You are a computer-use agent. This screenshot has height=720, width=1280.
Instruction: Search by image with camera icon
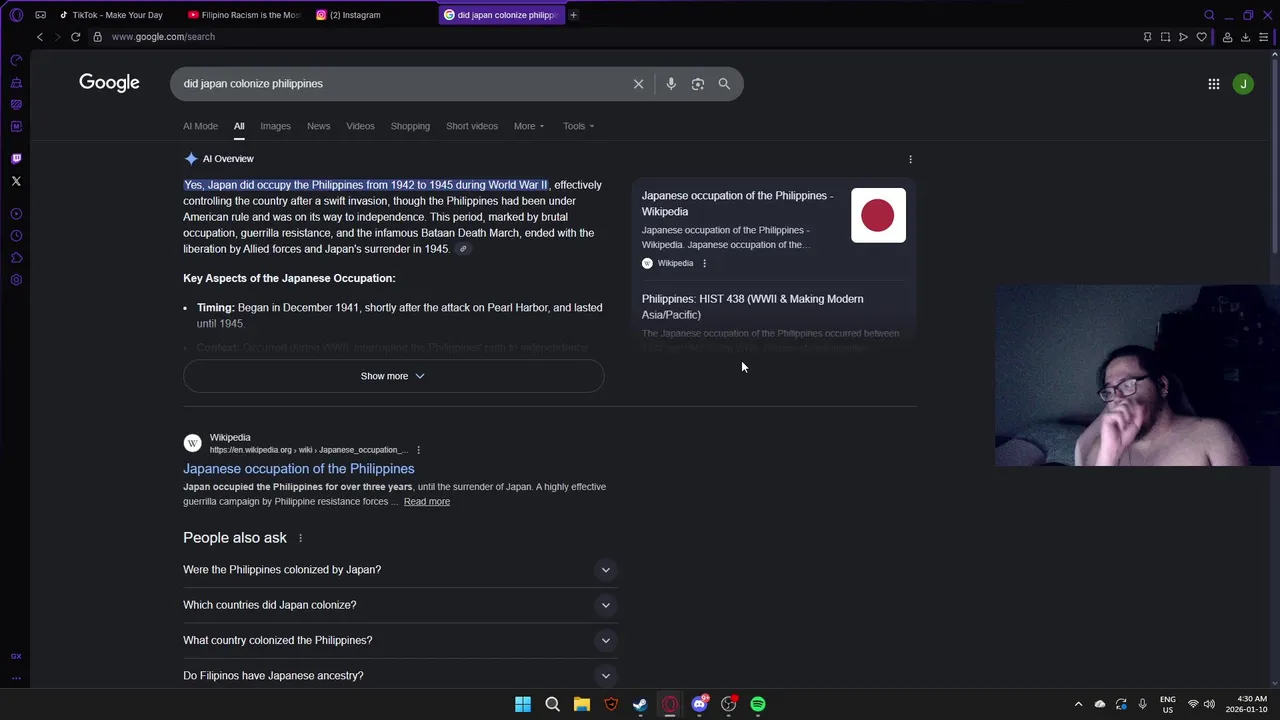[698, 84]
